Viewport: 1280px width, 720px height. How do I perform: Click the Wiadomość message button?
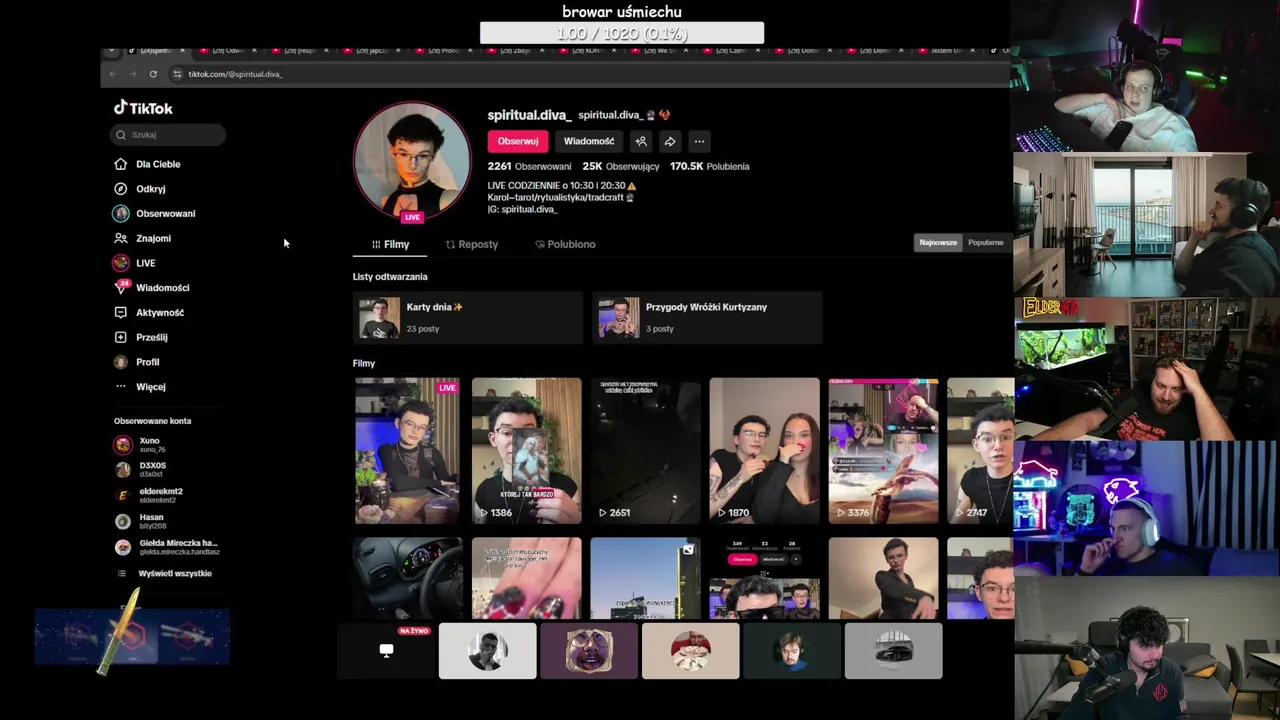click(x=589, y=141)
